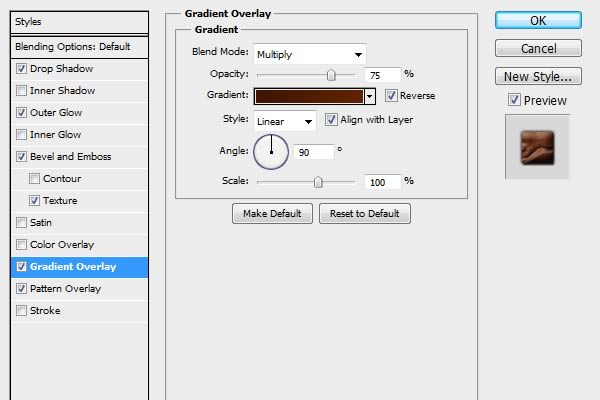Screen dimensions: 600x400
Task: Open the Pattern Overlay settings row
Action: pos(80,289)
